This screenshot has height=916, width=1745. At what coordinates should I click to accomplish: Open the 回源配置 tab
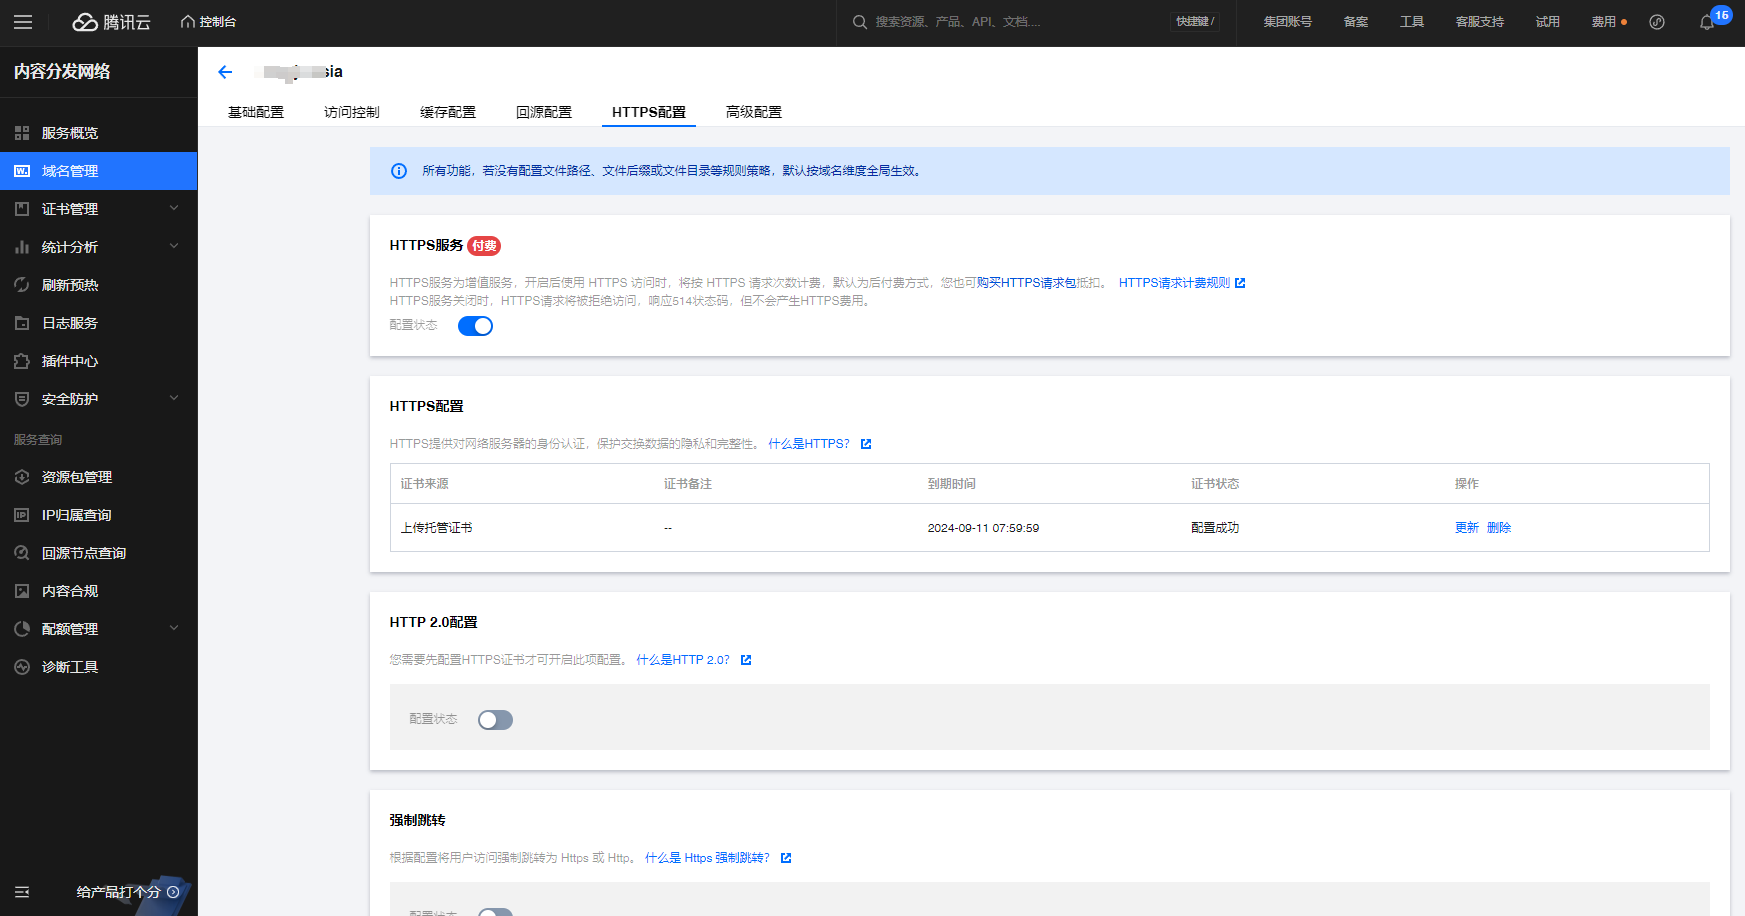[544, 112]
